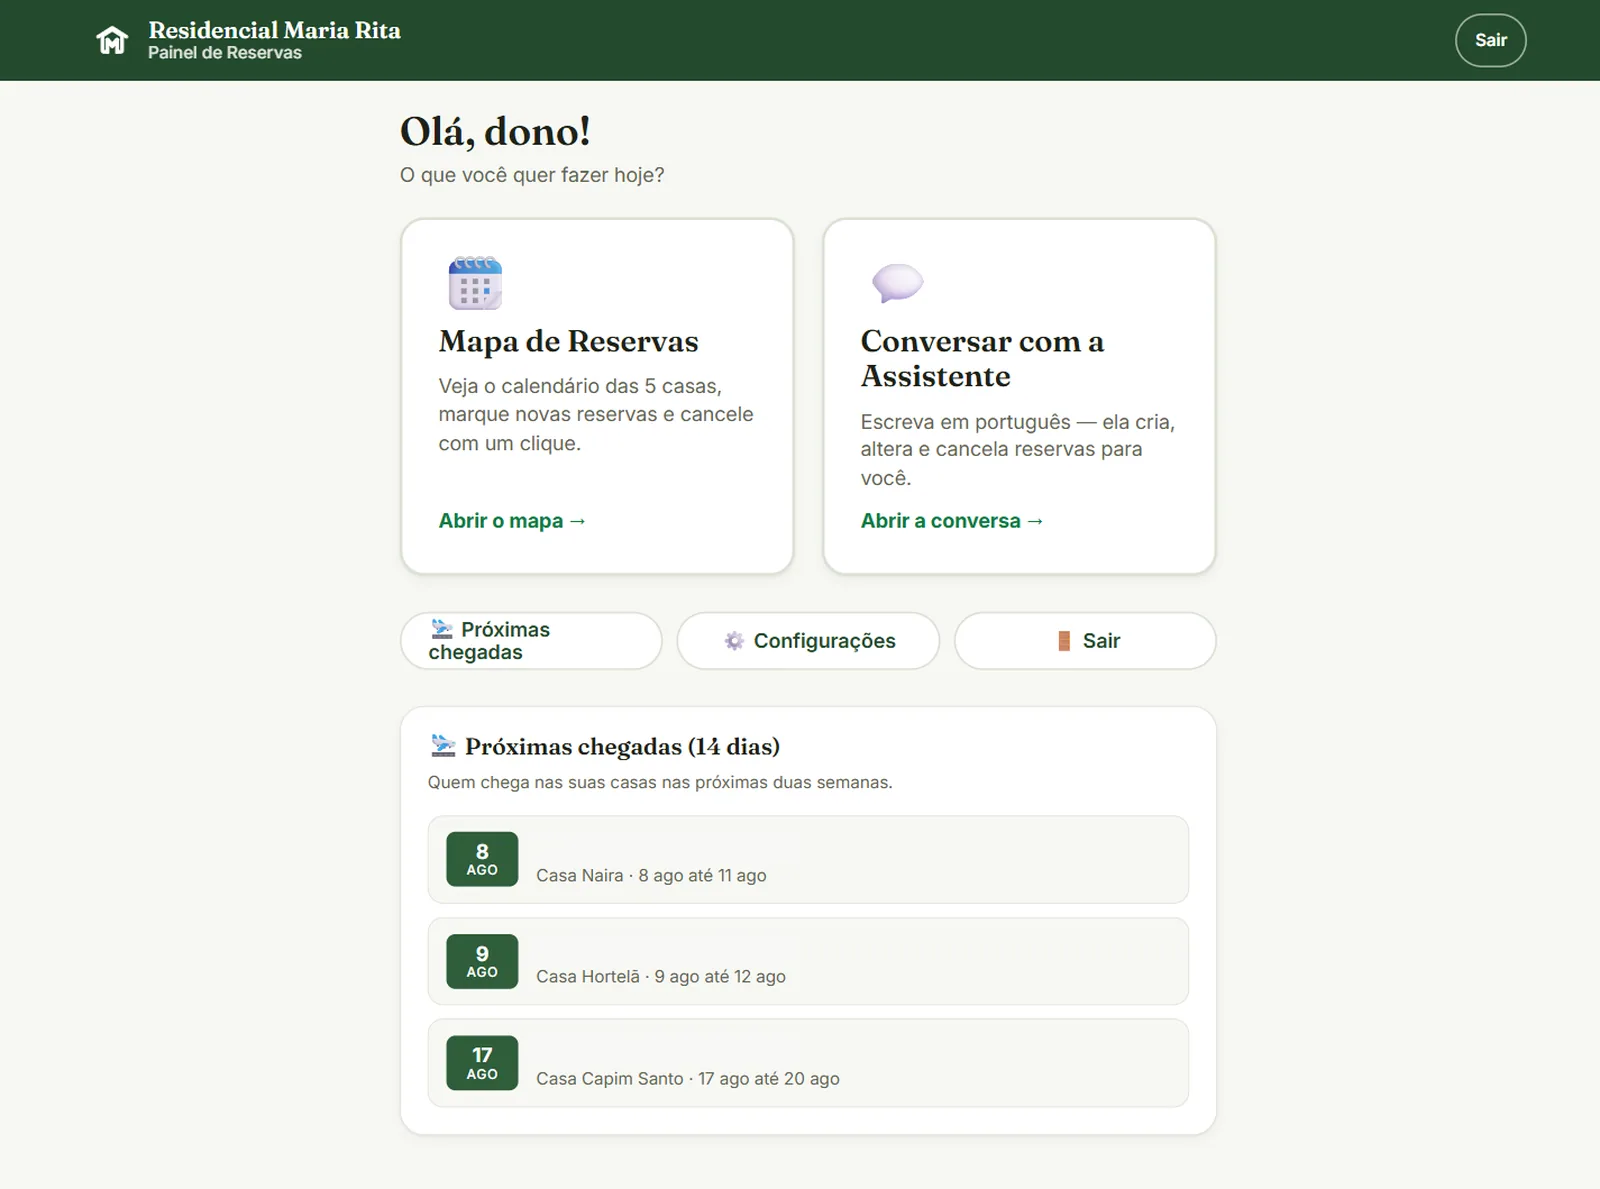Screen dimensions: 1600x1189
Task: Open the Mapa de Reservas card title
Action: tap(568, 341)
